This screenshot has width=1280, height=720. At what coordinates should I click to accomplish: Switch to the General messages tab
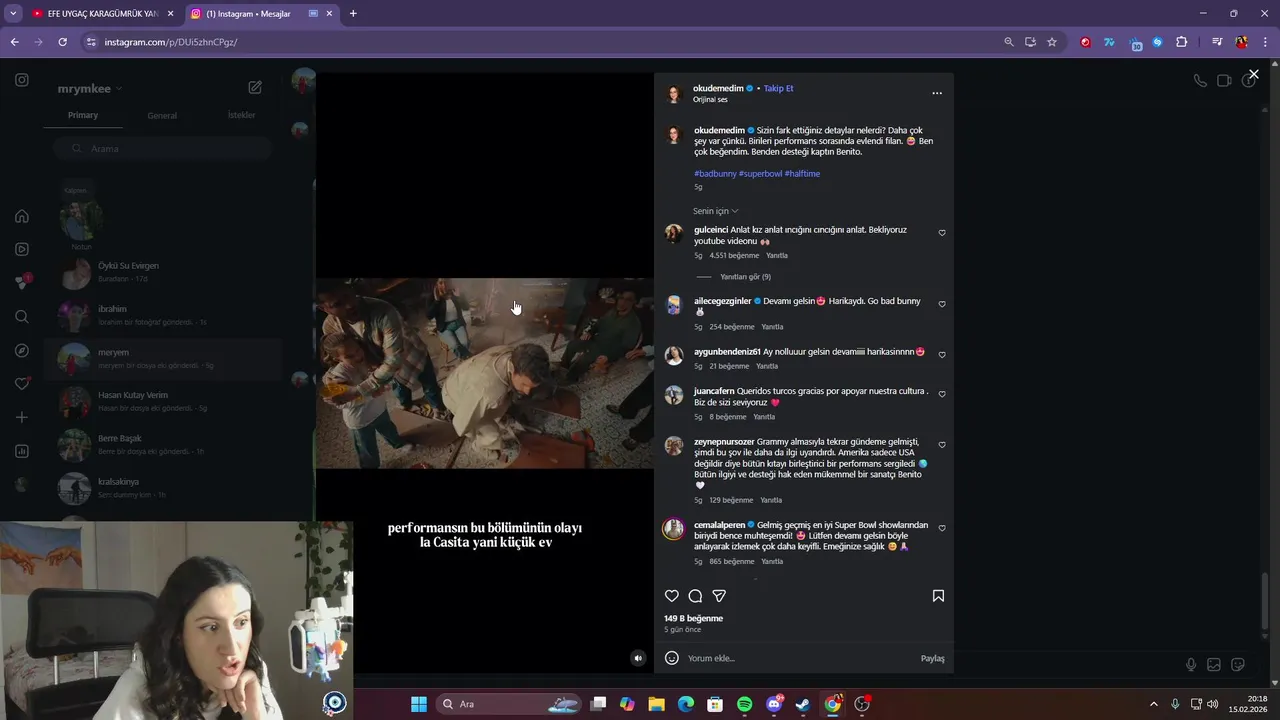point(162,116)
